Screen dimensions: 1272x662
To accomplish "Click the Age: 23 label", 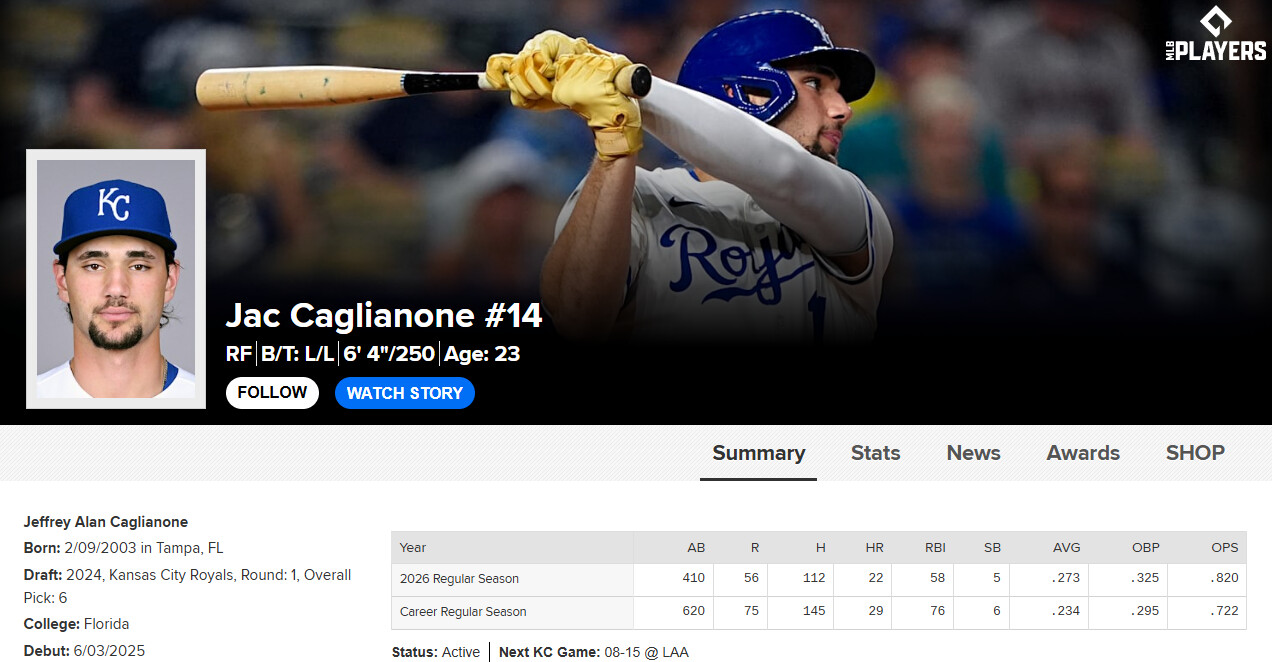I will tap(482, 354).
